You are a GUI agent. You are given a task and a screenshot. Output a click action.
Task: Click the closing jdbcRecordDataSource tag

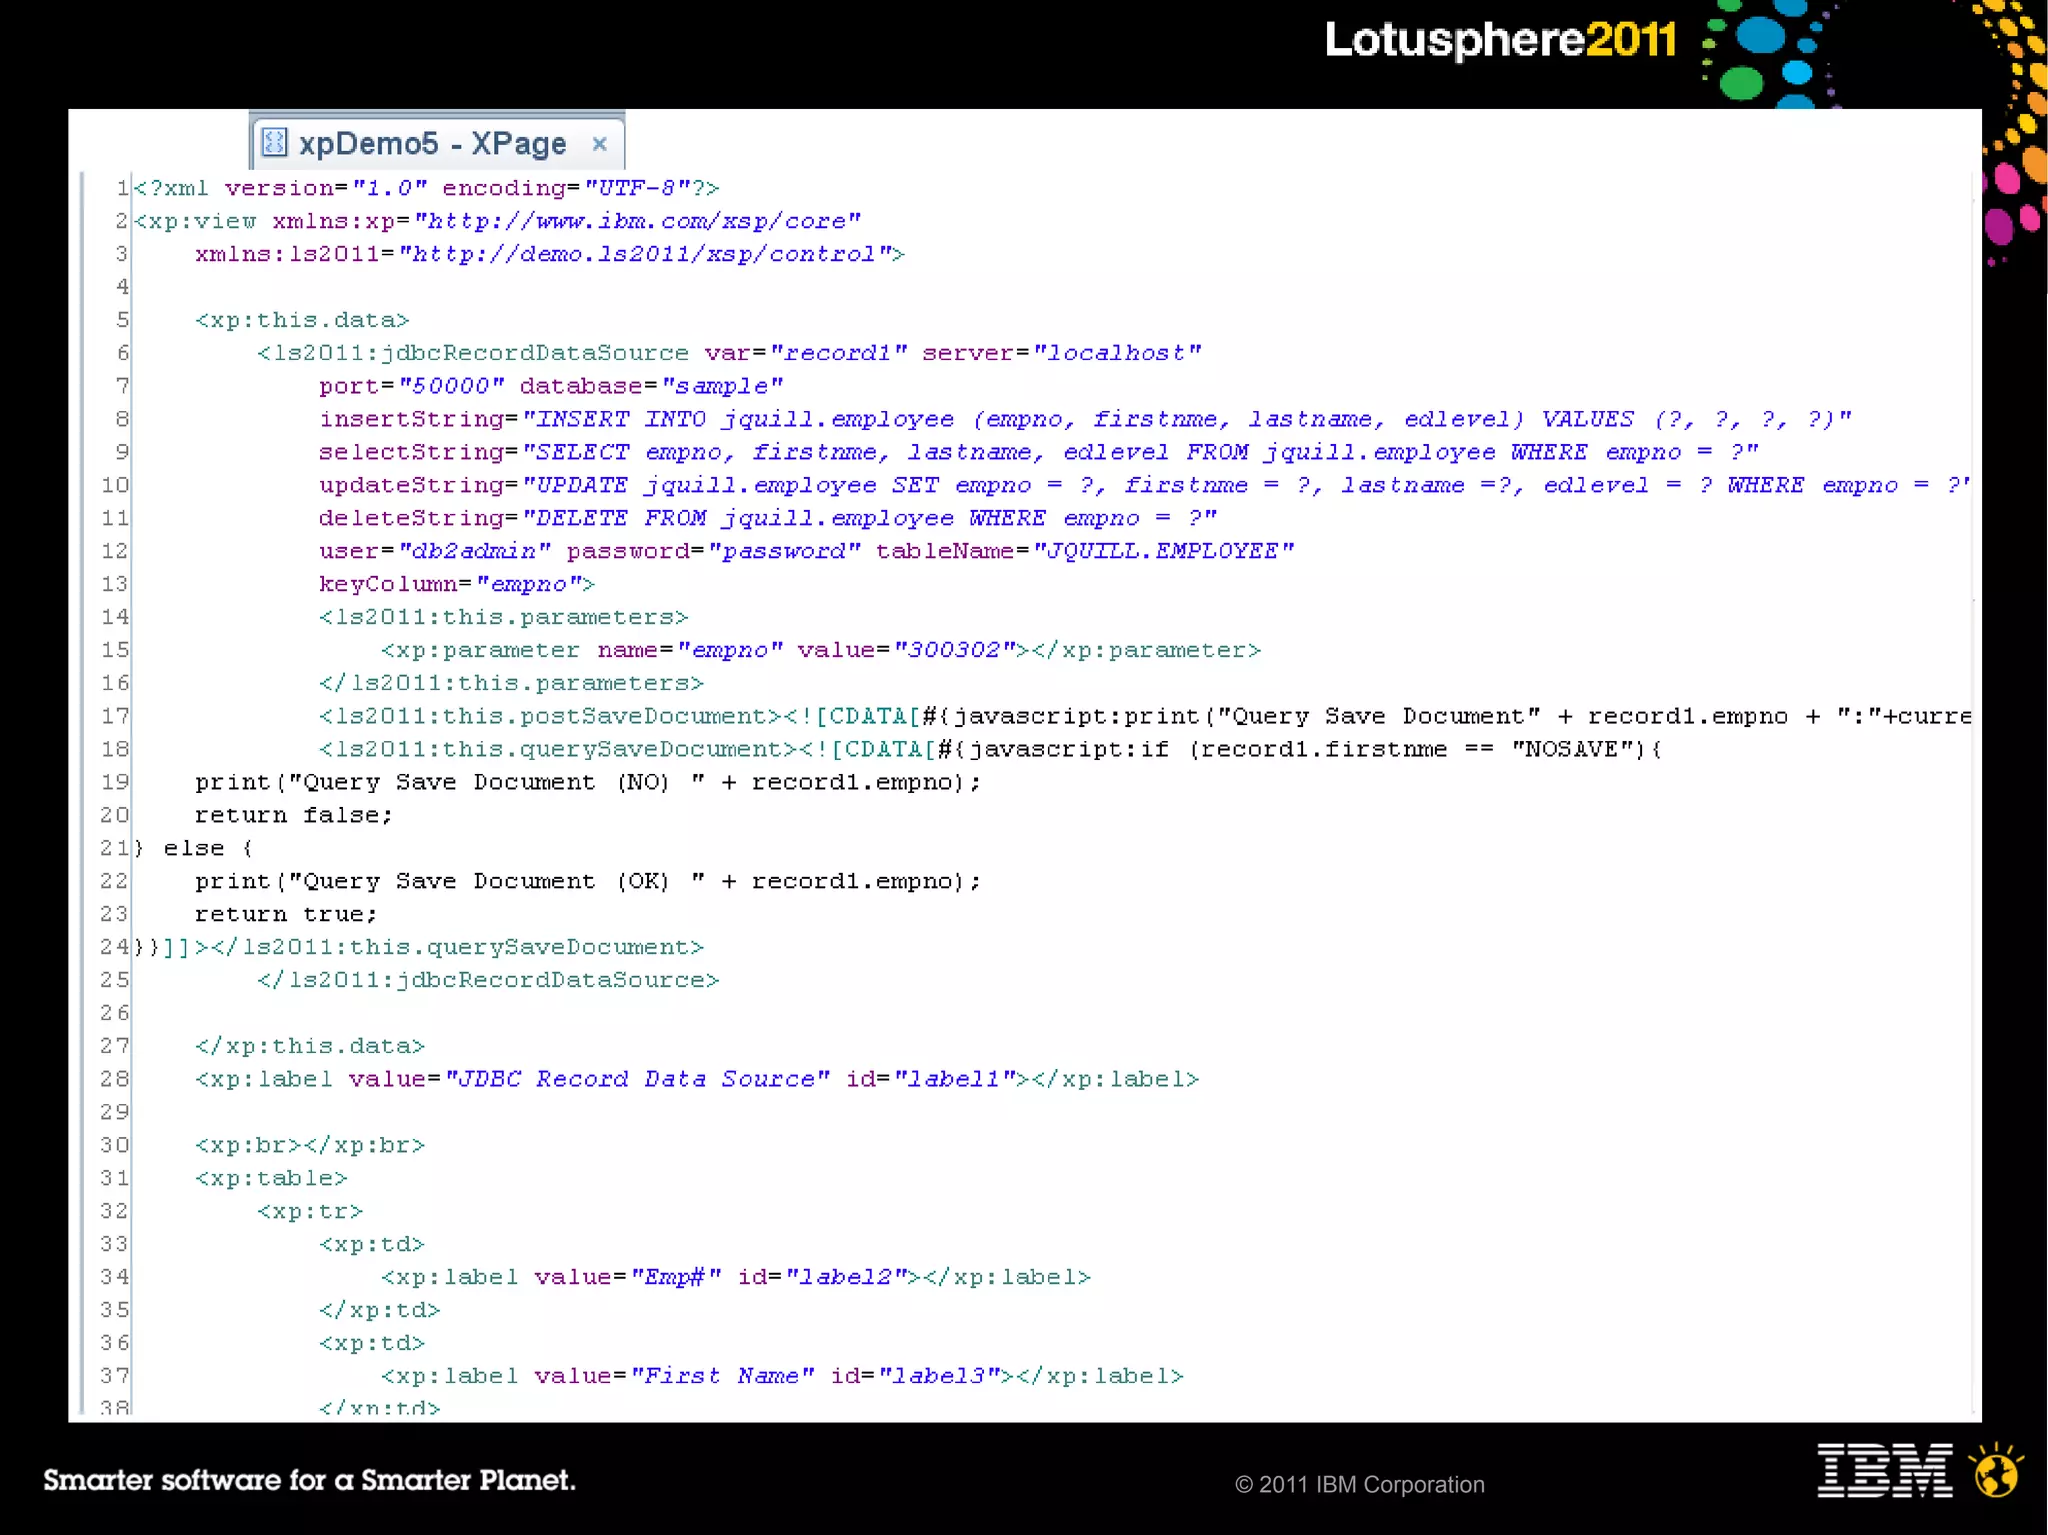pos(488,980)
